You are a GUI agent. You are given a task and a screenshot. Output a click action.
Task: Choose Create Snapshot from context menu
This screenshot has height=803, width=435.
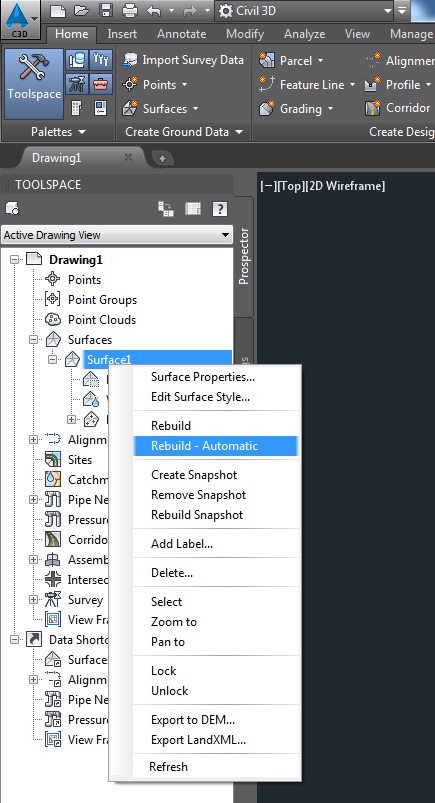click(194, 475)
